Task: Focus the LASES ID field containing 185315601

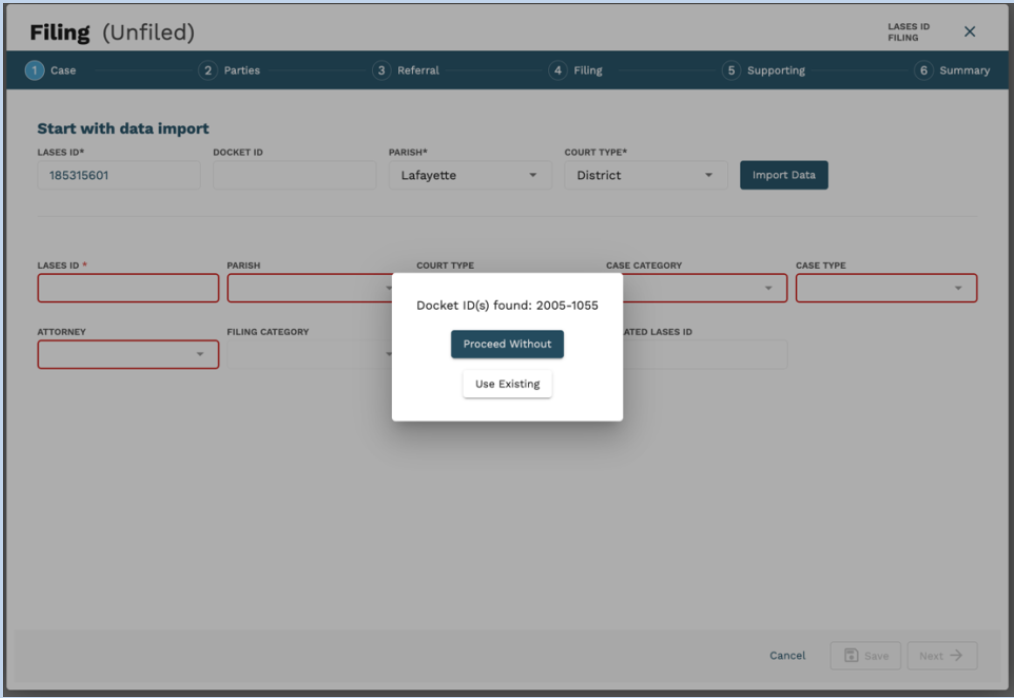Action: pos(118,176)
